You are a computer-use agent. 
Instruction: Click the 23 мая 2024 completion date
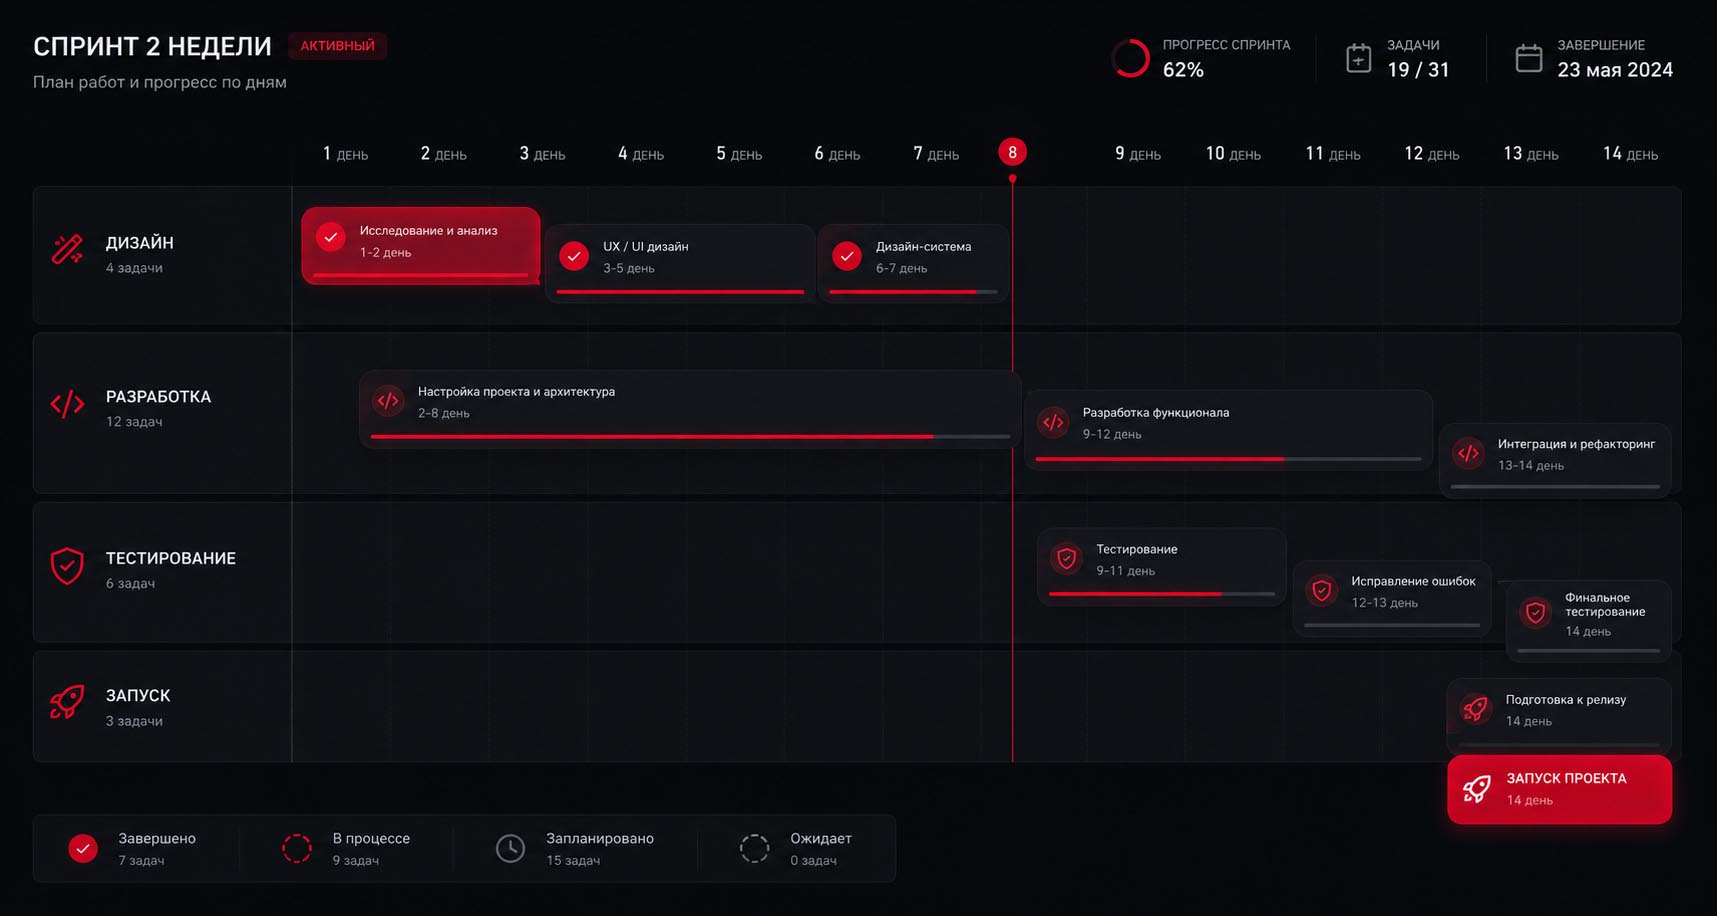point(1615,70)
